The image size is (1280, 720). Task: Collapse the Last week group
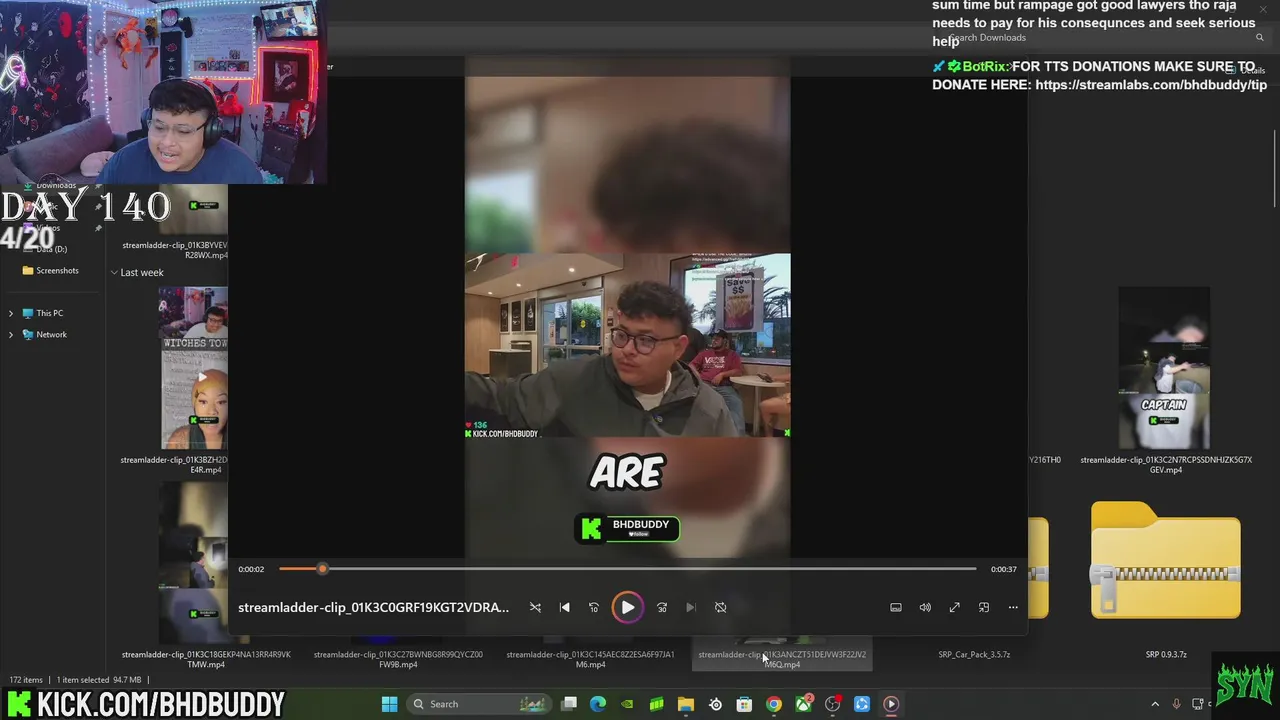[x=114, y=272]
